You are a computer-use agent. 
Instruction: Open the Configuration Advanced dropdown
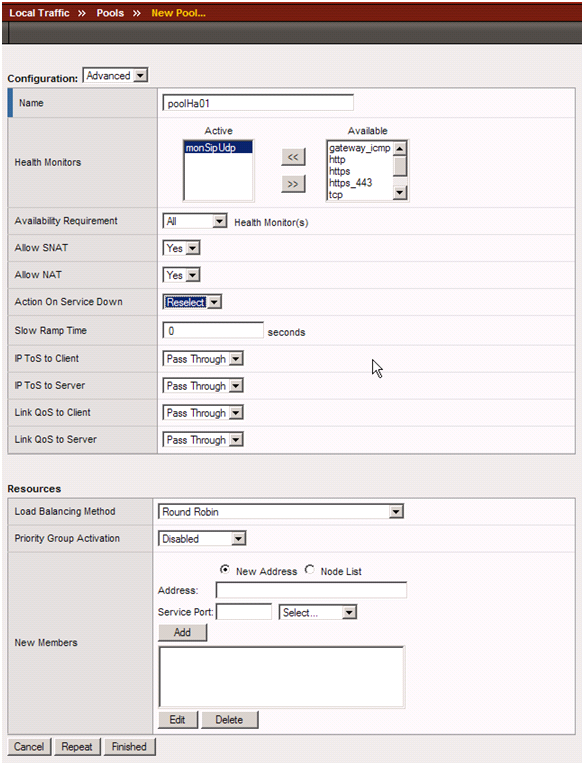tap(115, 76)
